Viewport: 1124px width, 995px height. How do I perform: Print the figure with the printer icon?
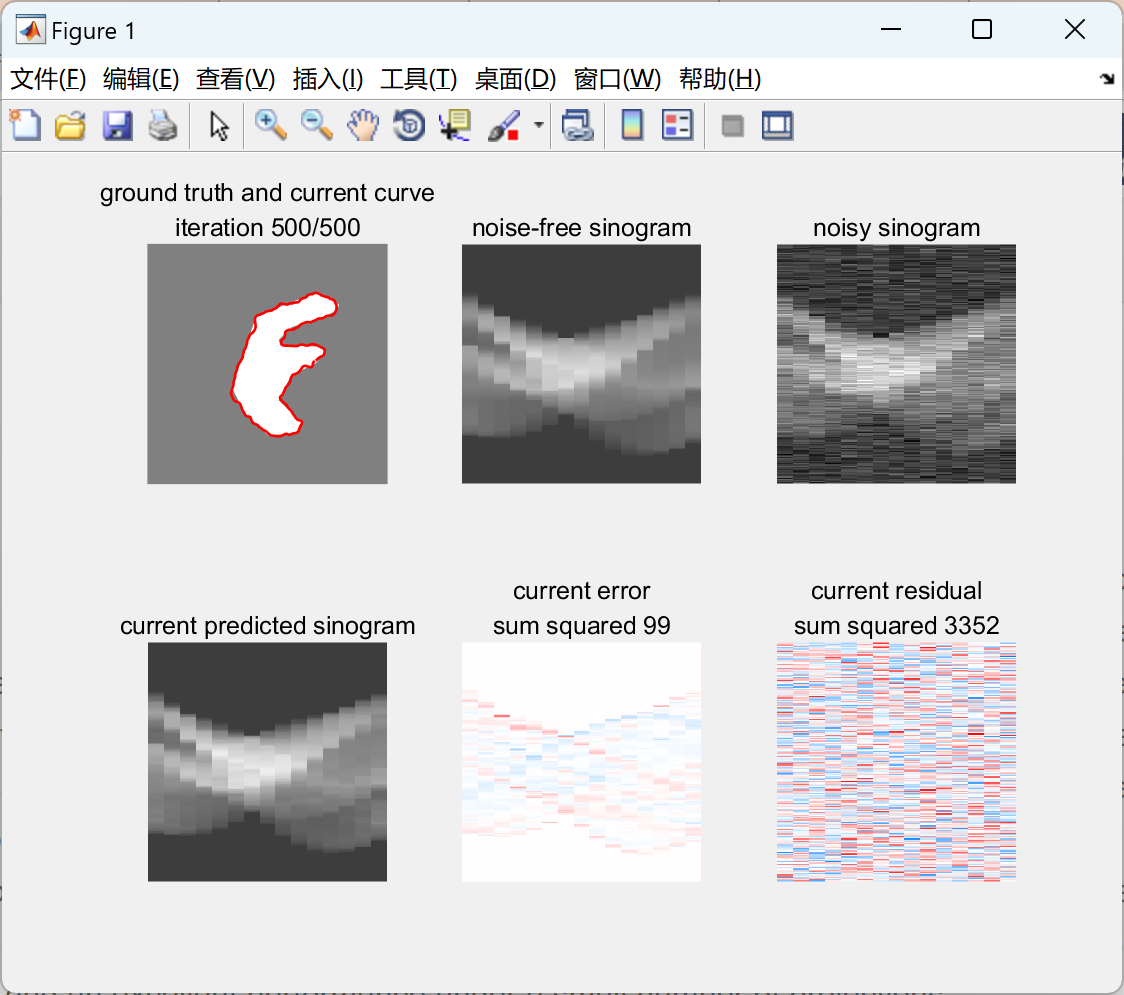[x=163, y=125]
